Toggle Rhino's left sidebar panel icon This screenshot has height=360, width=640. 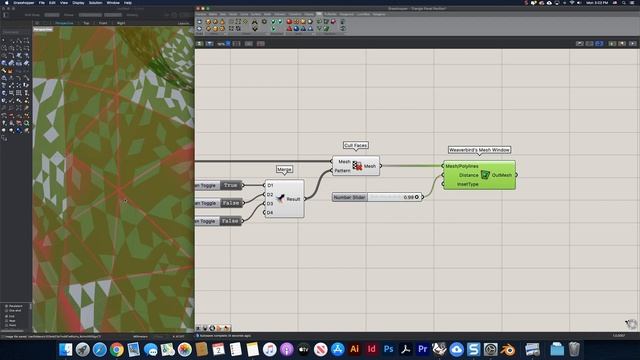(x=6, y=15)
